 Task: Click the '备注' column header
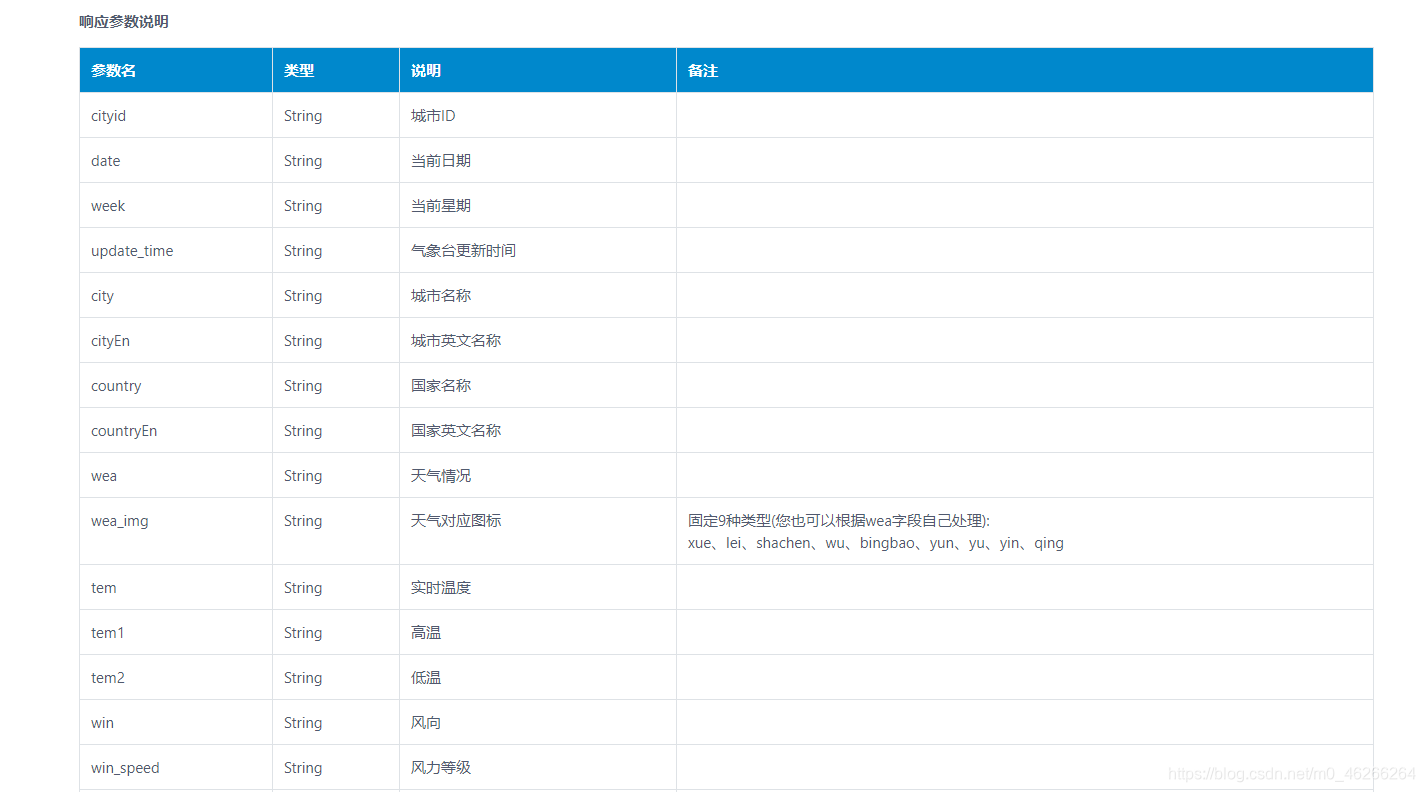point(1025,70)
